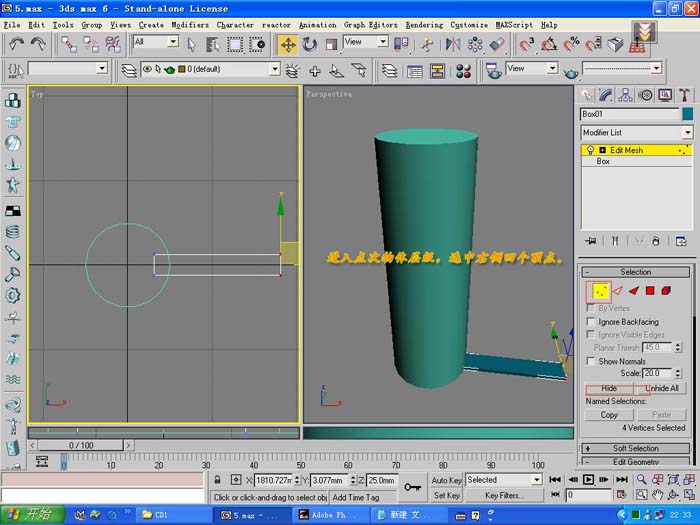The image size is (700, 525).
Task: Select the Select and Link tool
Action: click(x=69, y=44)
